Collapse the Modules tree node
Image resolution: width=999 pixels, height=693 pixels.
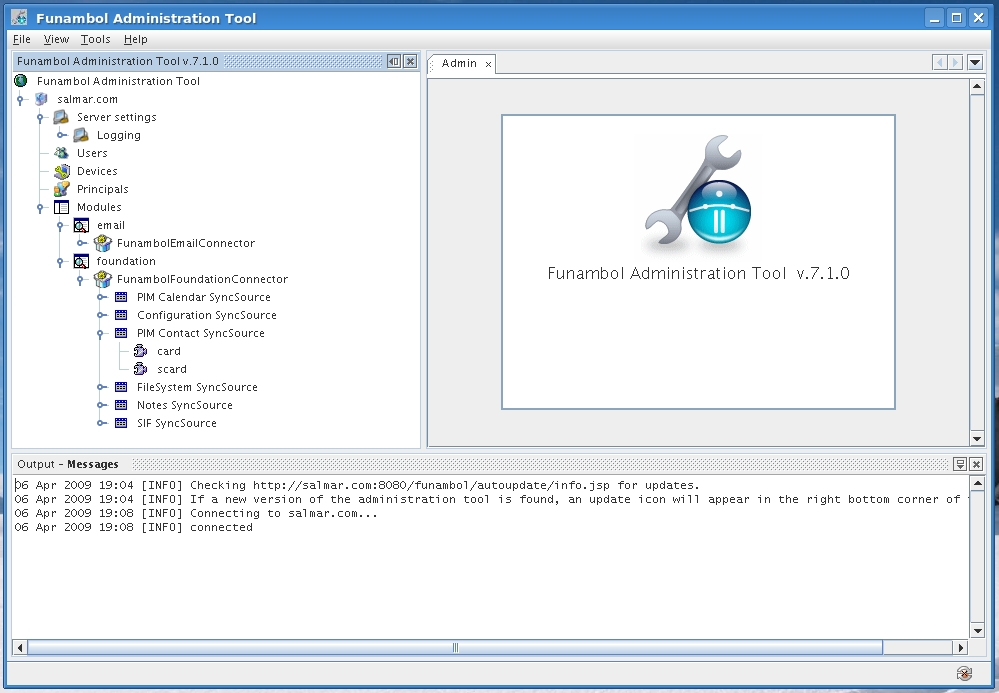pyautogui.click(x=41, y=208)
